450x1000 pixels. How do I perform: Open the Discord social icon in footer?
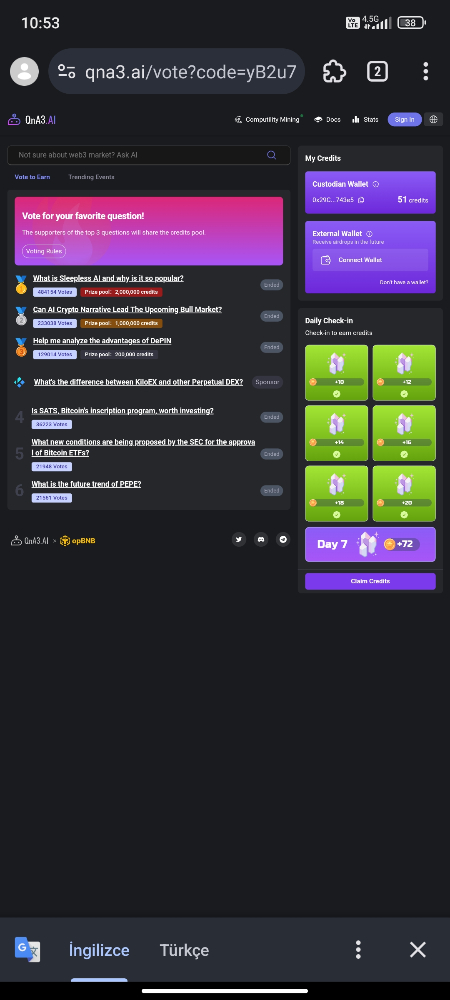point(261,540)
